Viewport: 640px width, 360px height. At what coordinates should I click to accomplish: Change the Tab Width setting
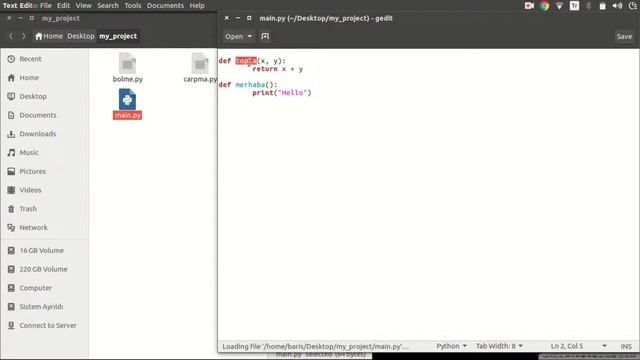coord(499,346)
